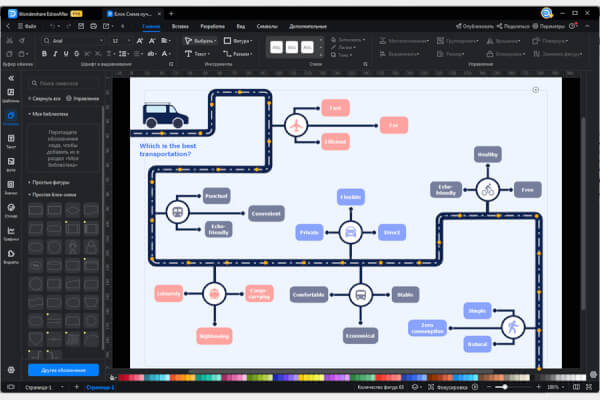Image resolution: width=600 pixels, height=400 pixels.
Task: Open the Symbols panel in the sidebar
Action: [x=11, y=119]
